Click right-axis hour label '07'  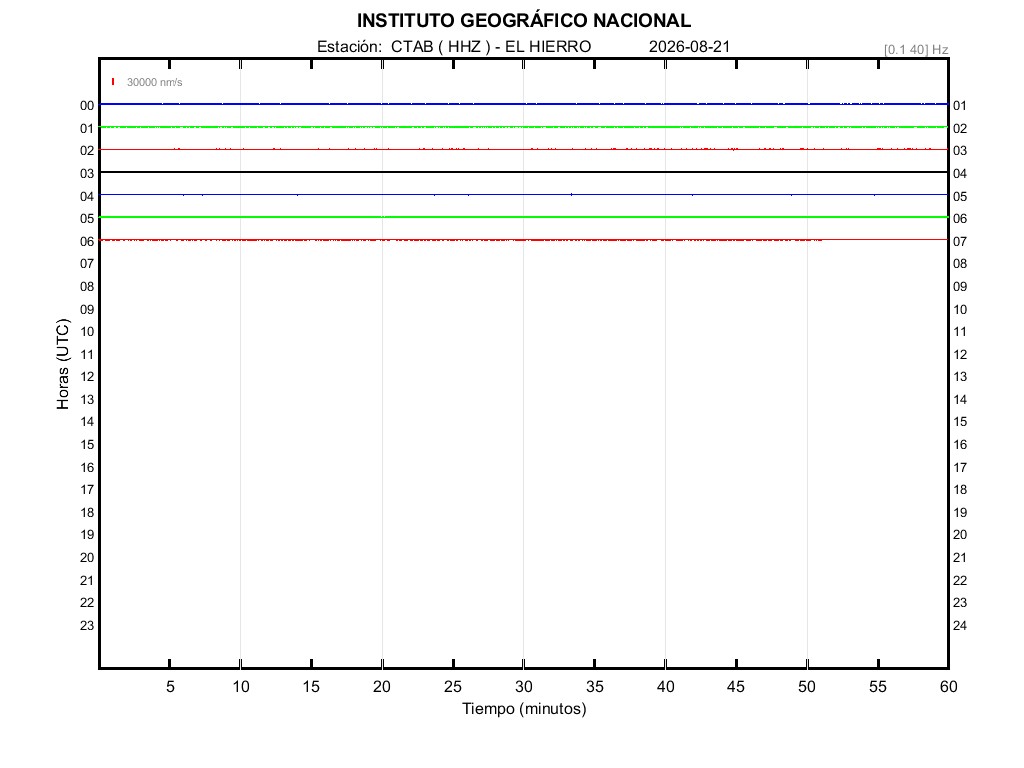[960, 242]
